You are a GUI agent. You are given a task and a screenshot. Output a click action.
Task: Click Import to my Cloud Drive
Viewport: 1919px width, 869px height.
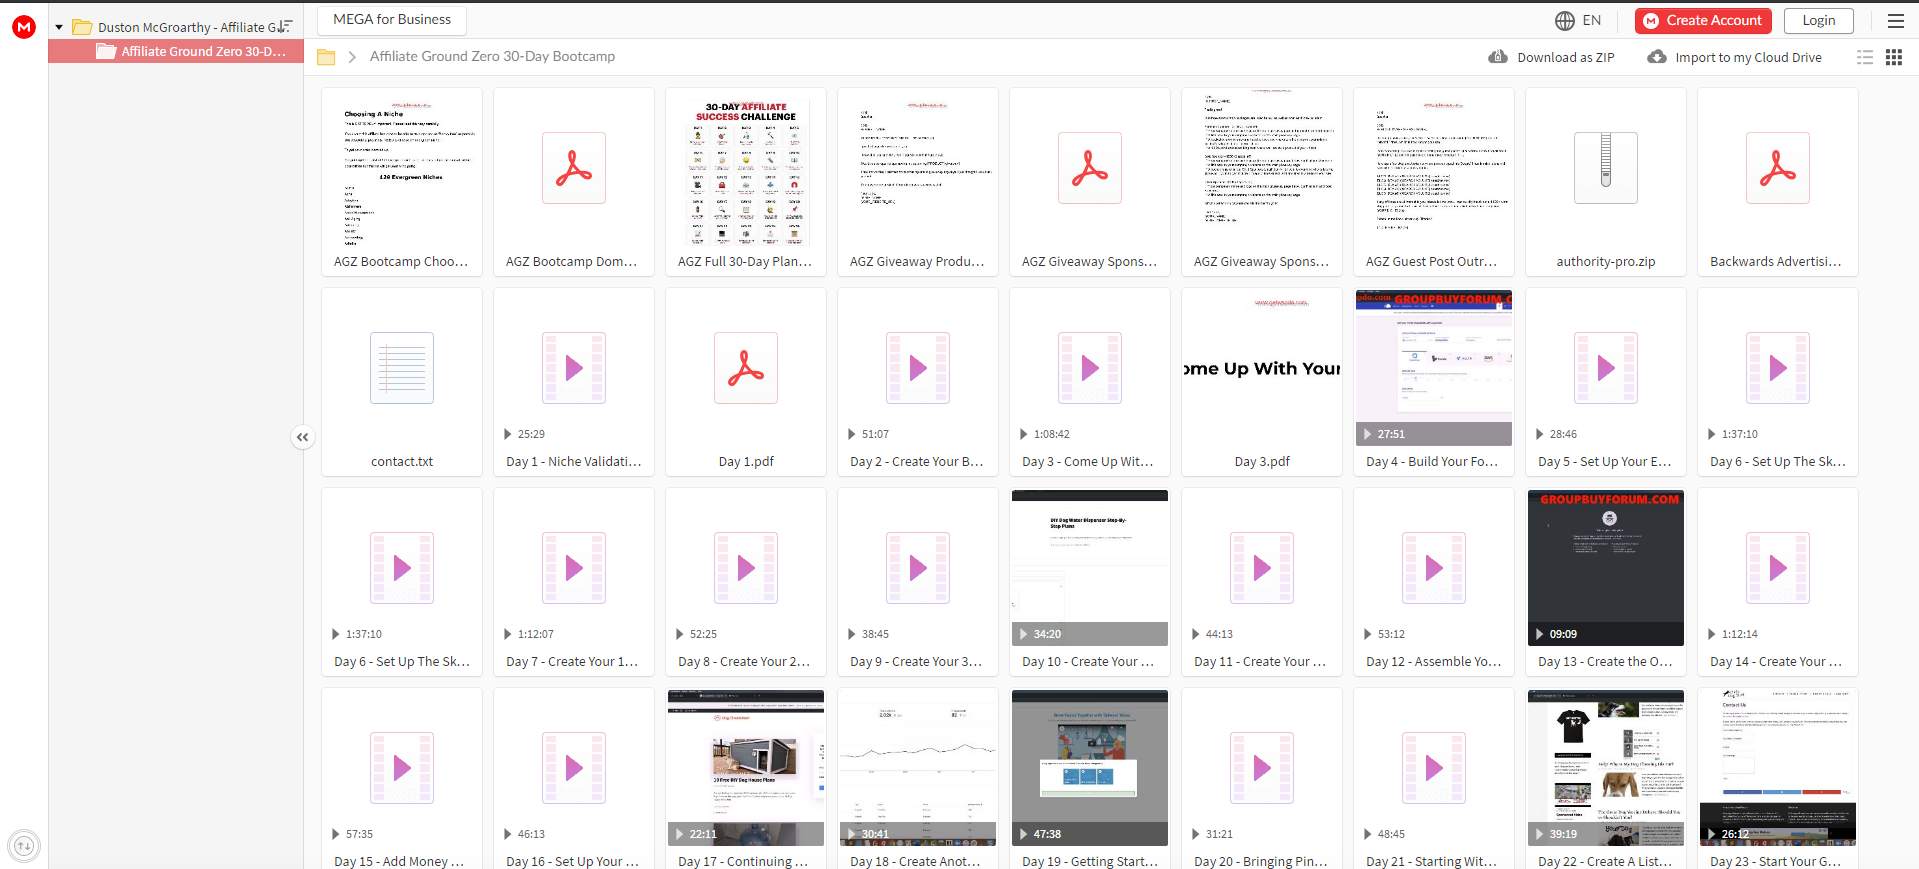tap(1734, 57)
